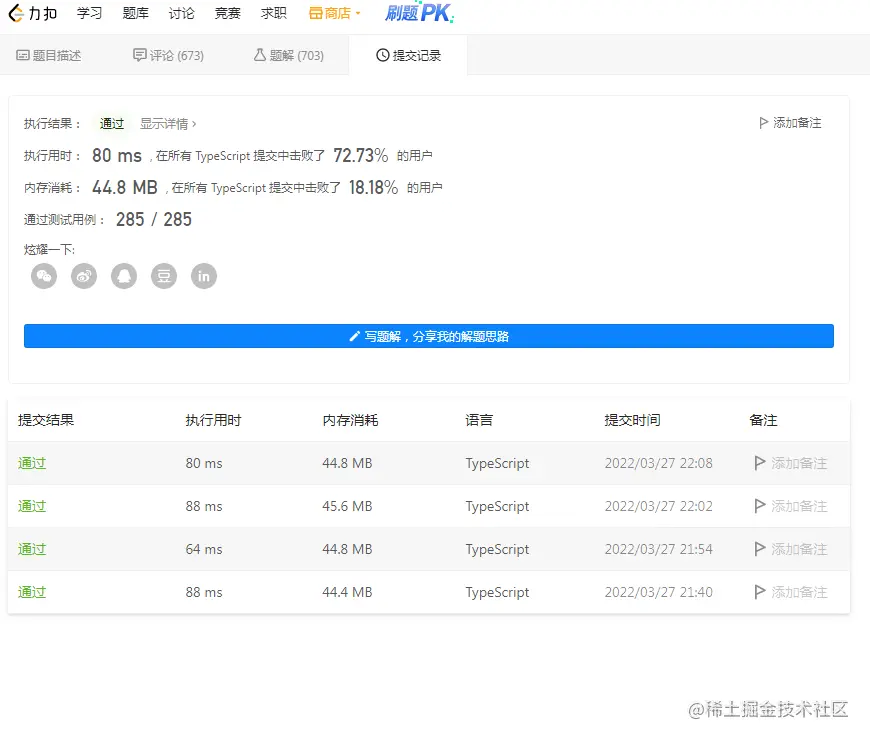The width and height of the screenshot is (870, 741).
Task: Click the 内存消耗 column header
Action: coord(350,420)
